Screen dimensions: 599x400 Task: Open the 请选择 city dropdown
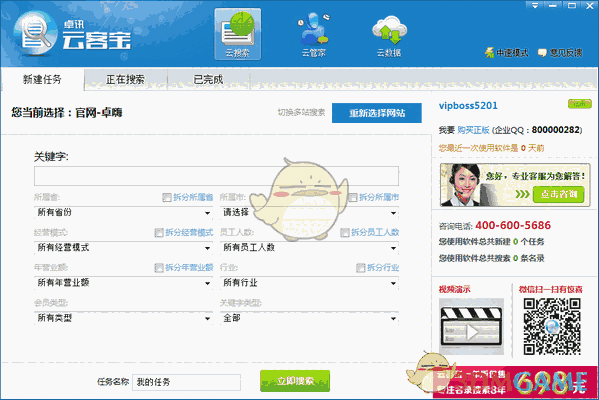[x=309, y=212]
